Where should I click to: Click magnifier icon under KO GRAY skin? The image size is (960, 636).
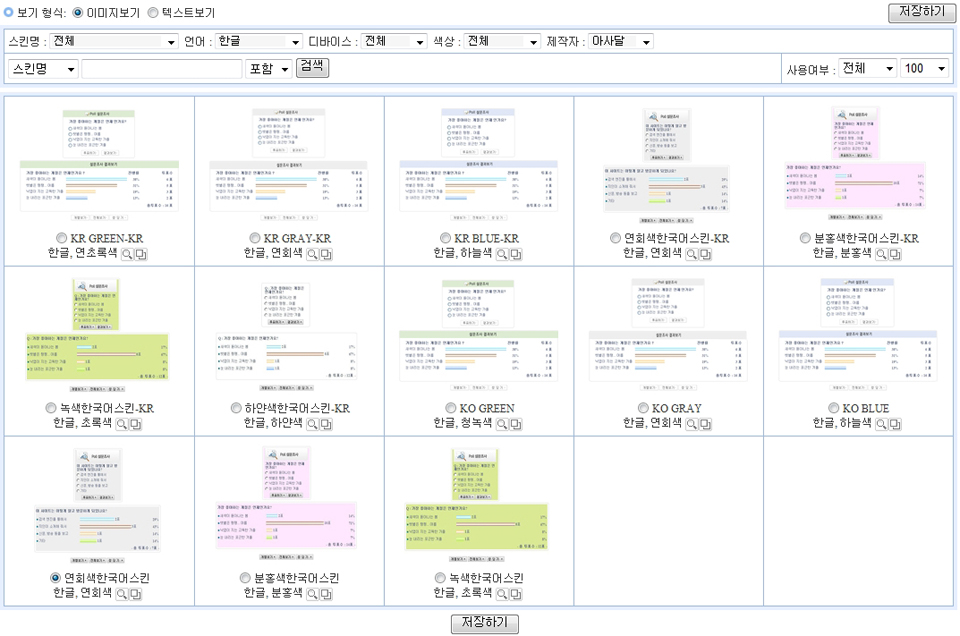(691, 425)
